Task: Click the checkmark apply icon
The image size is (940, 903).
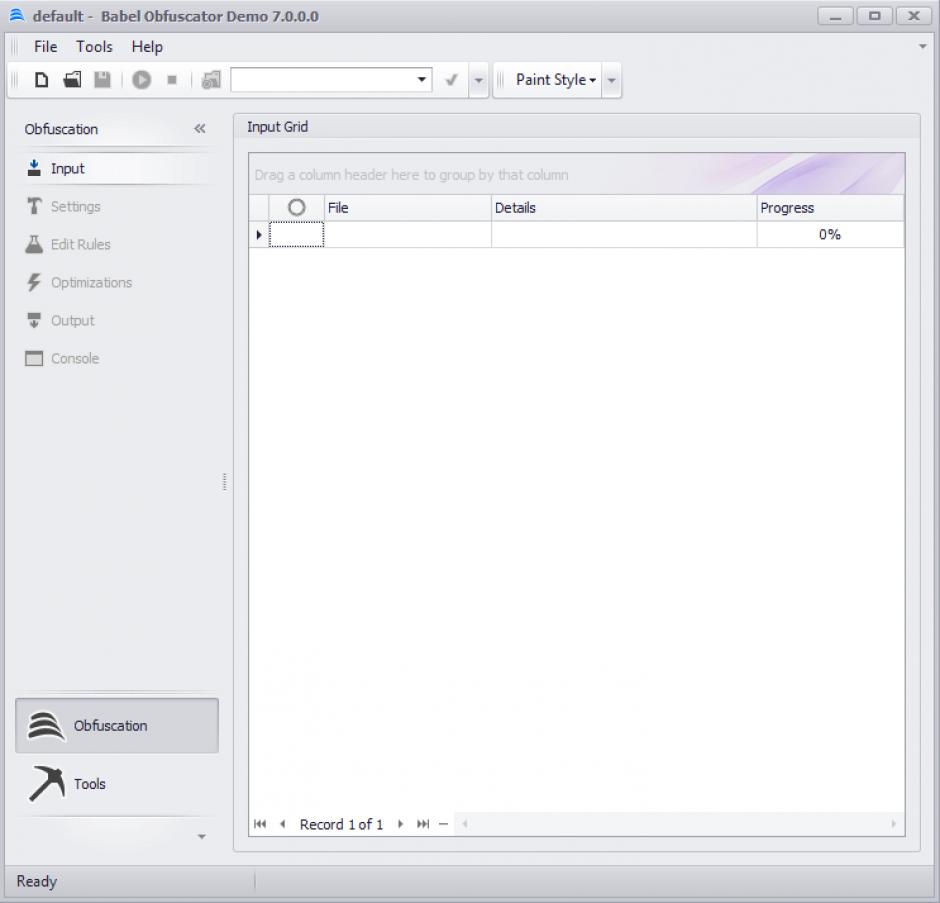Action: (x=451, y=80)
